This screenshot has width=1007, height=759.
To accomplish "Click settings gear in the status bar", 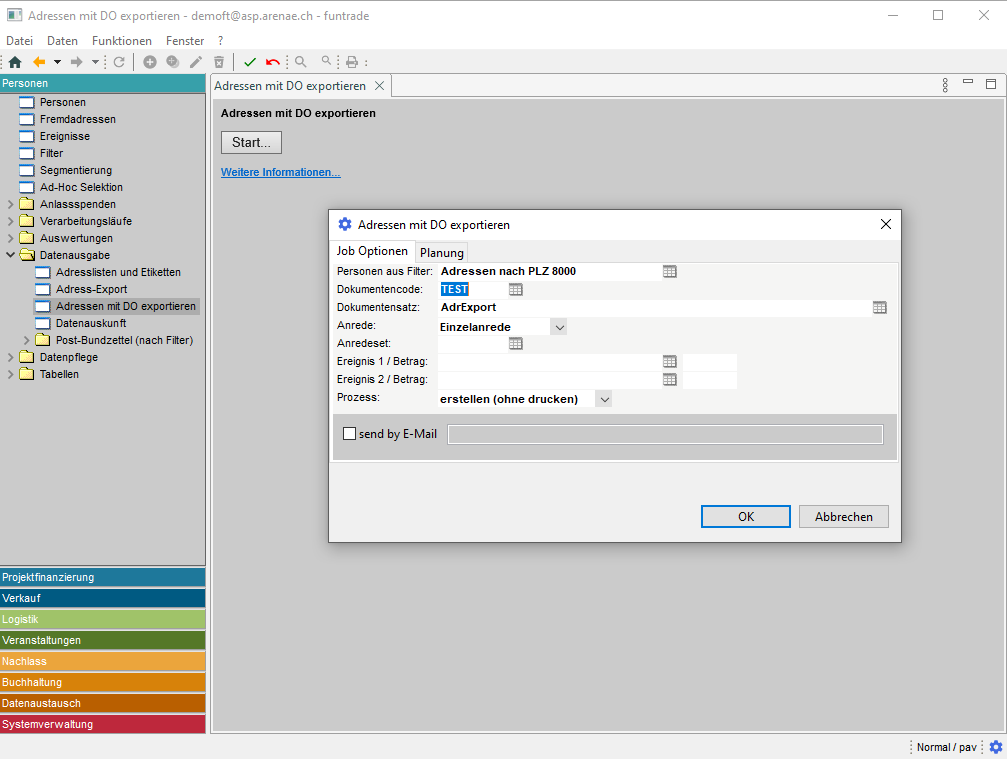I will [995, 747].
